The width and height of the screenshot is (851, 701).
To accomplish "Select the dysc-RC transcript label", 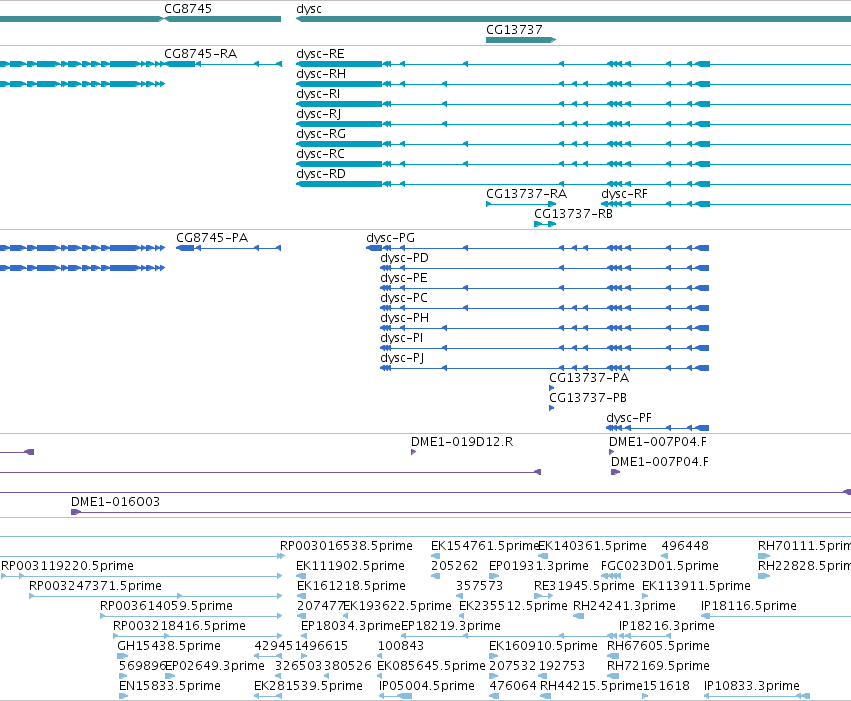I will click(320, 154).
